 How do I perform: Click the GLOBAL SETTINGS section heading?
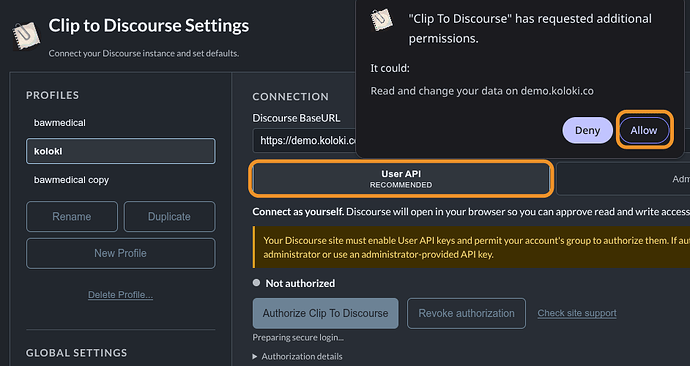77,353
